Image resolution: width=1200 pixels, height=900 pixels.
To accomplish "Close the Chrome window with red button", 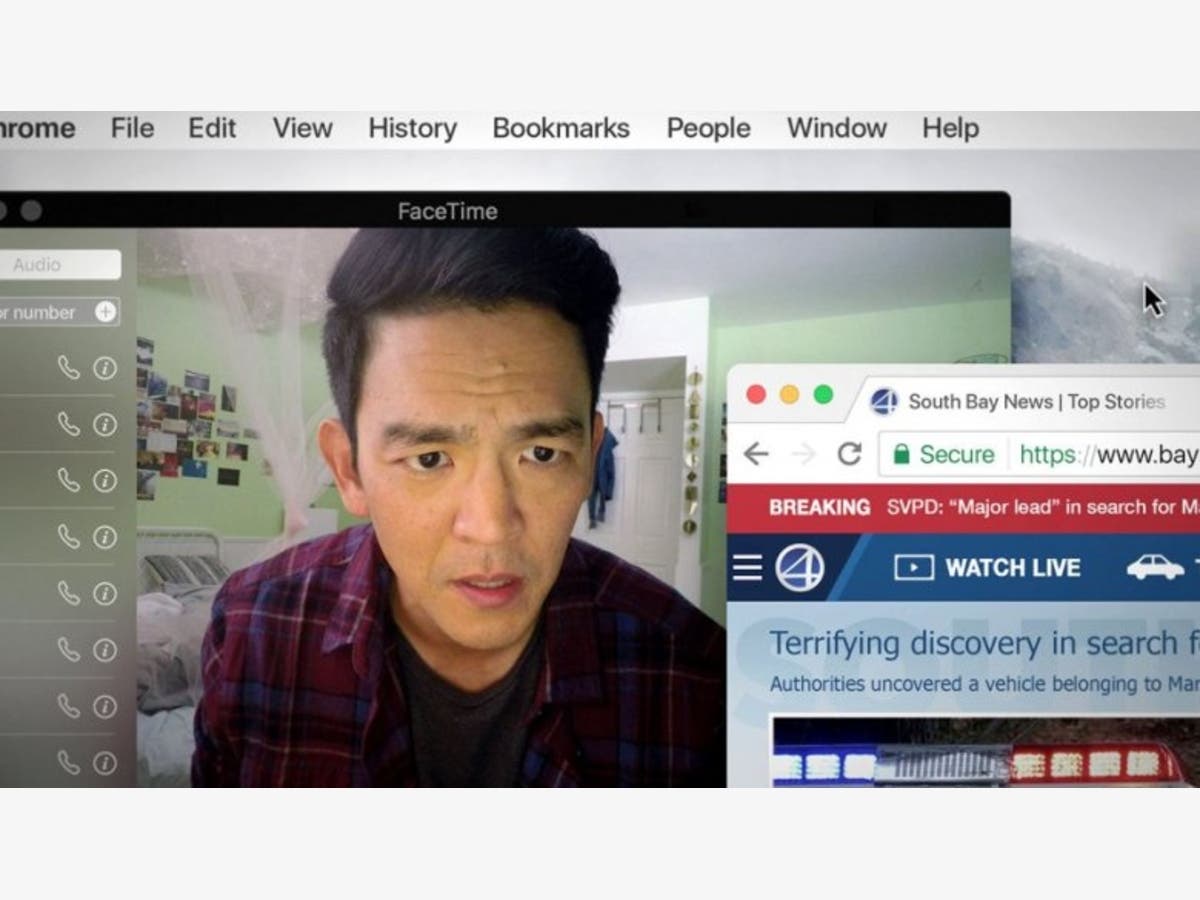I will click(756, 394).
